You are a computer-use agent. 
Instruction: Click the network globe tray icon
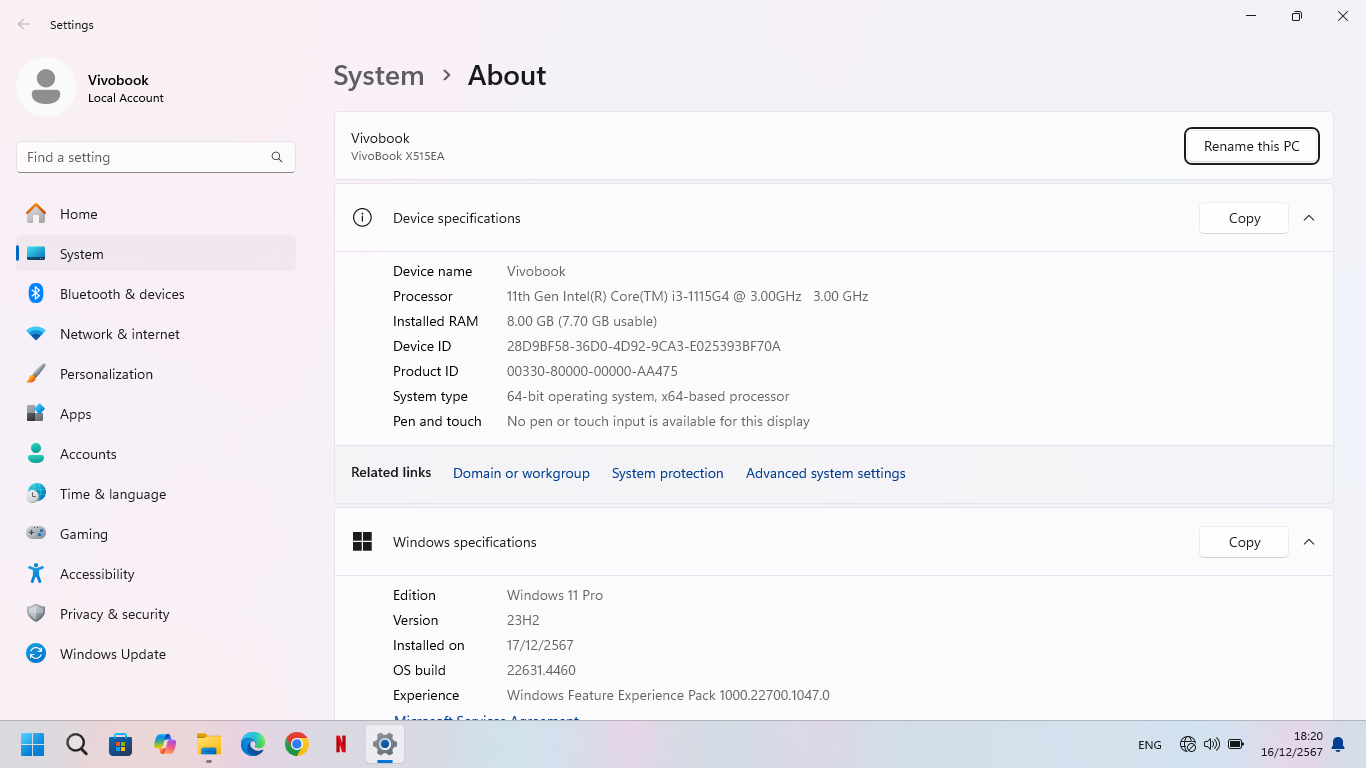pos(1188,744)
